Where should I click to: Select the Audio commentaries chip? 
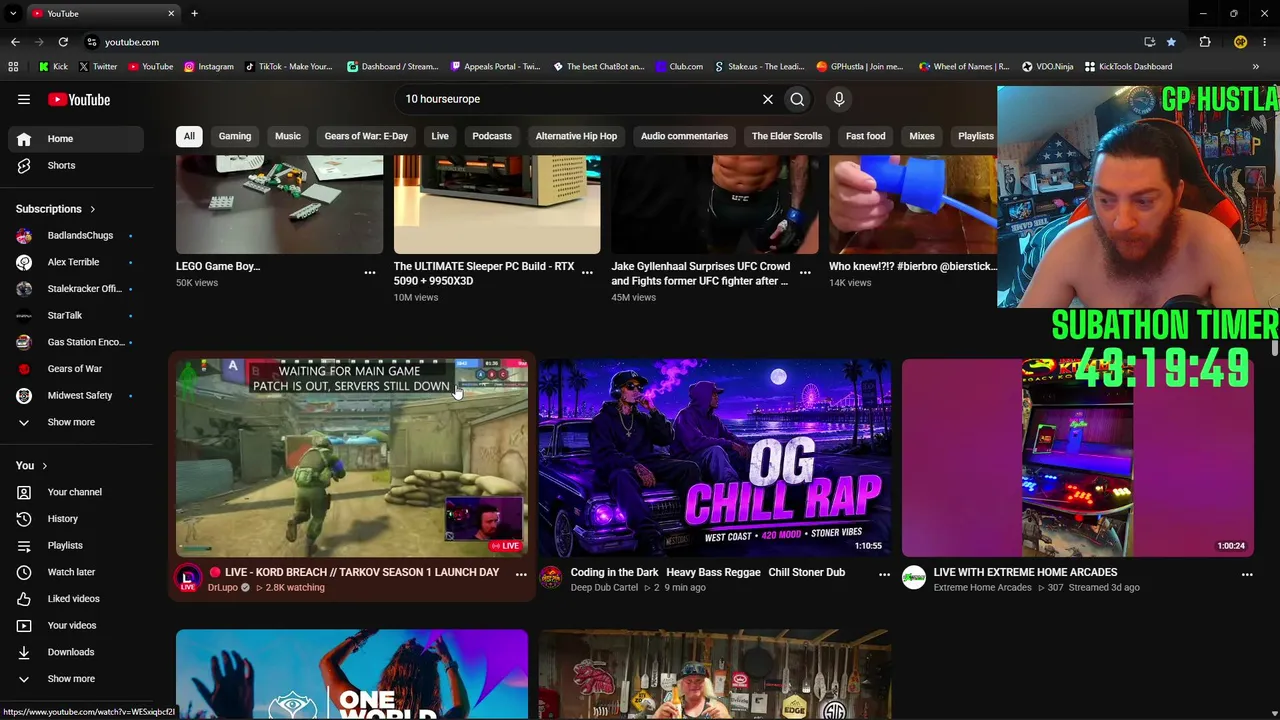[x=684, y=136]
